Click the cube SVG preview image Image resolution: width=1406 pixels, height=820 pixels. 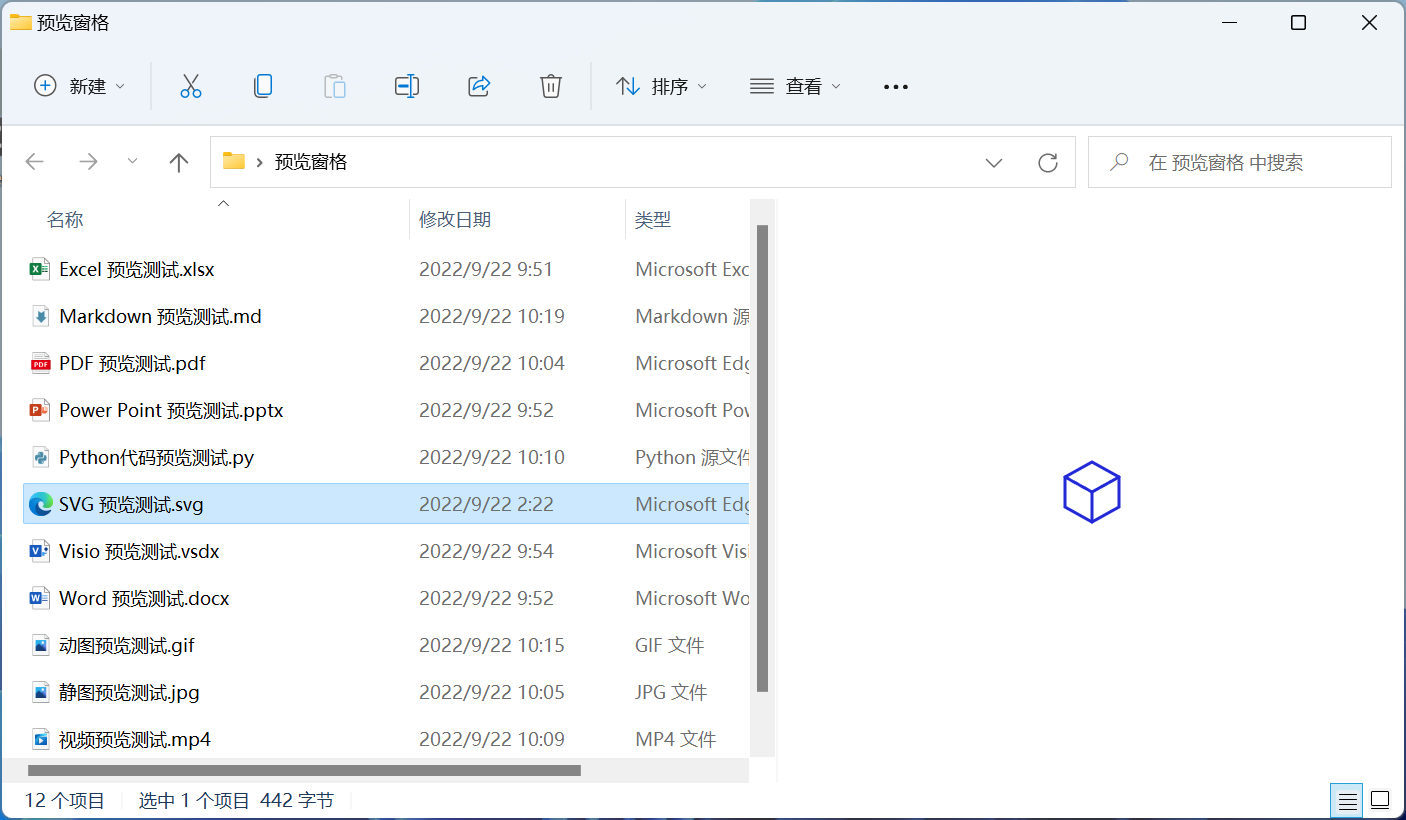1091,492
